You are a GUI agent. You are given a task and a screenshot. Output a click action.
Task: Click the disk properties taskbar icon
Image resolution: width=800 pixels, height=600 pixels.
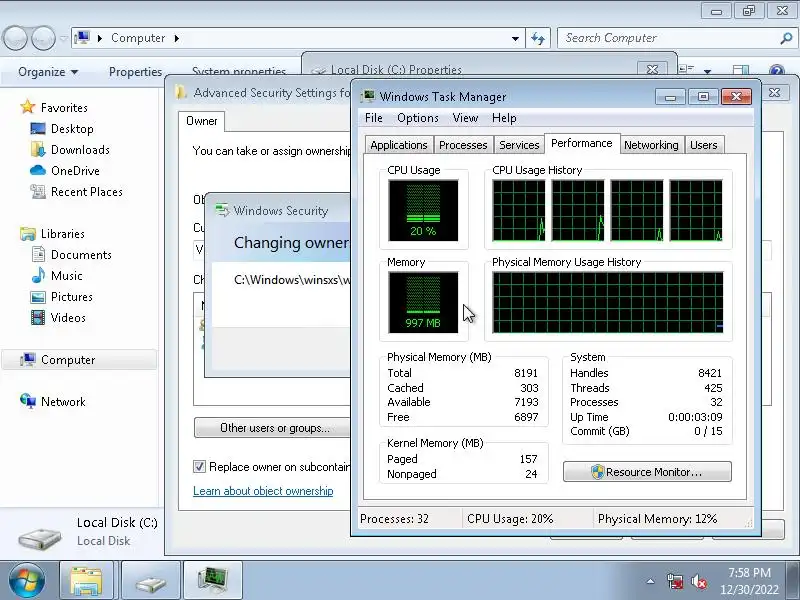(x=151, y=581)
